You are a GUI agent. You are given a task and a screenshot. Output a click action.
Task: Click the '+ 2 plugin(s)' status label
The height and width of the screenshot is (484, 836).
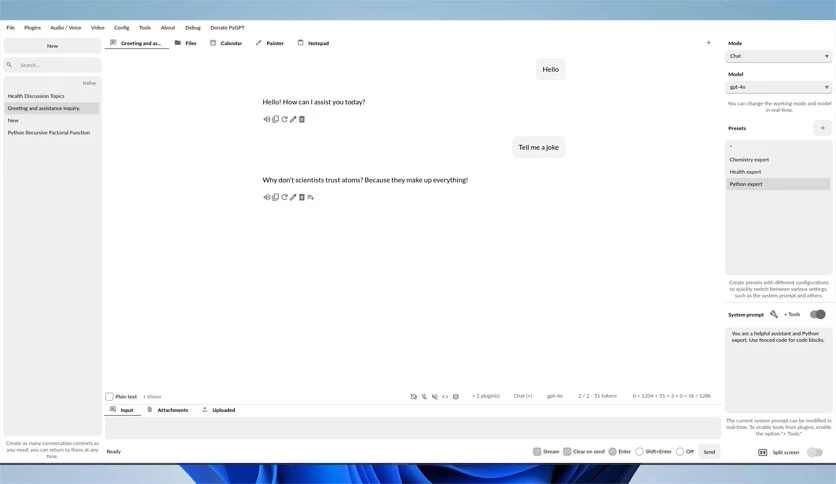486,396
